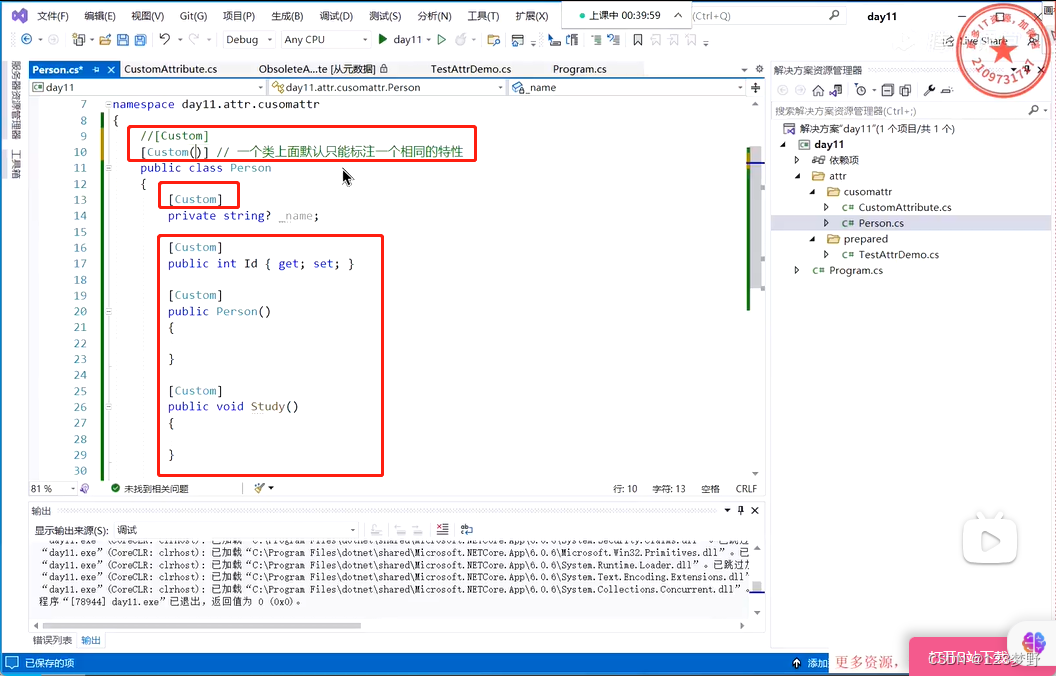
Task: Open the 编辑(E) menu
Action: [100, 15]
